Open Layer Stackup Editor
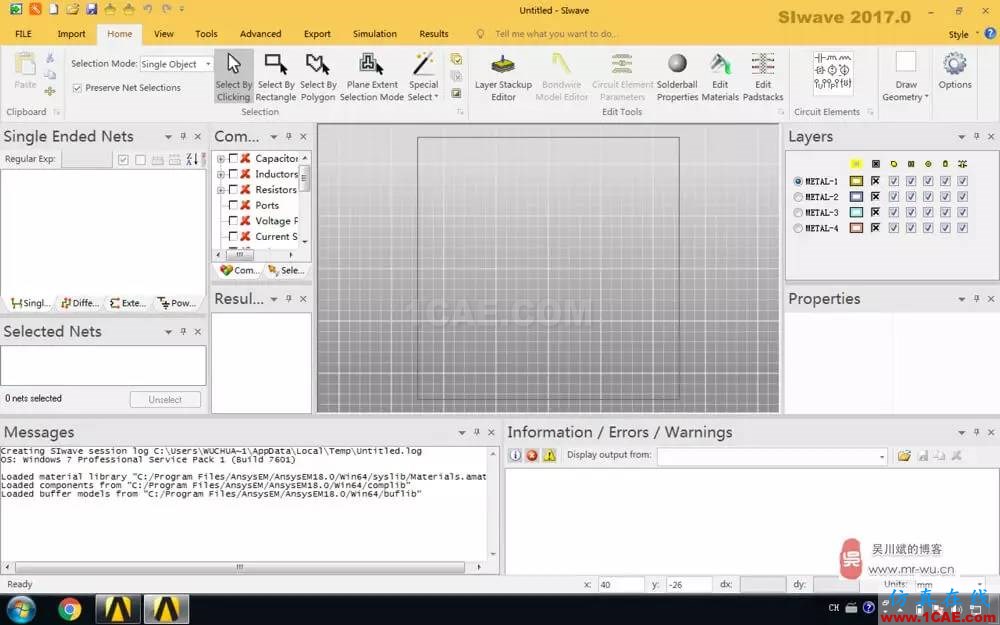 503,77
